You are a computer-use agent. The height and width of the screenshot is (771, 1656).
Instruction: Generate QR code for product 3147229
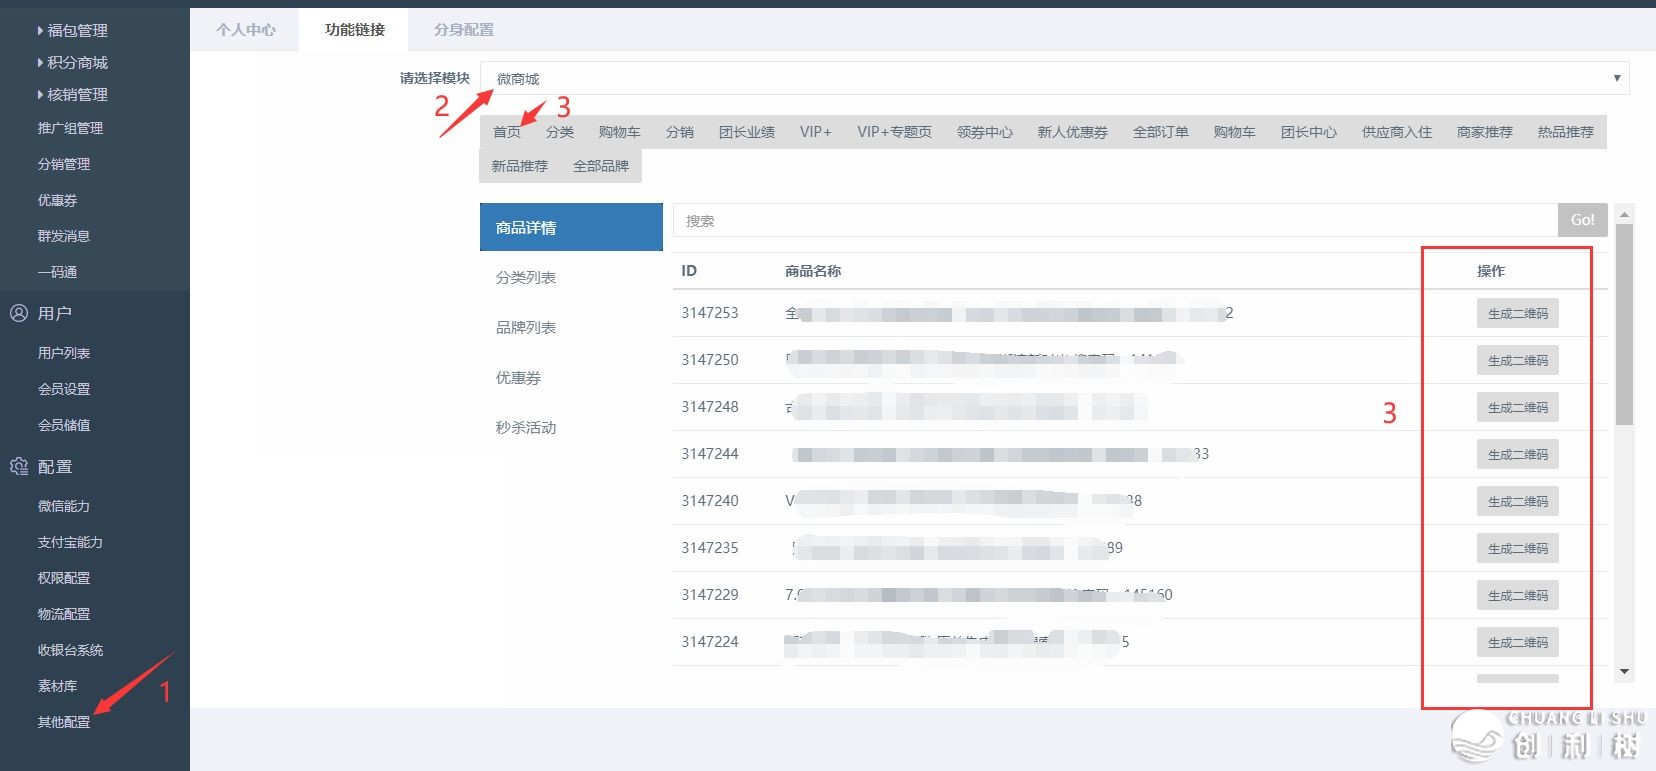[x=1518, y=595]
